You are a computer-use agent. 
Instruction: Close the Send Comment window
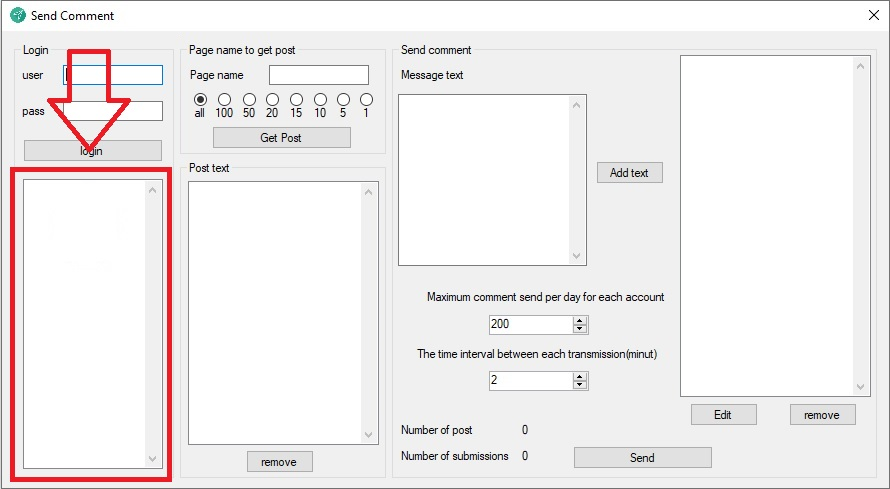tap(872, 15)
